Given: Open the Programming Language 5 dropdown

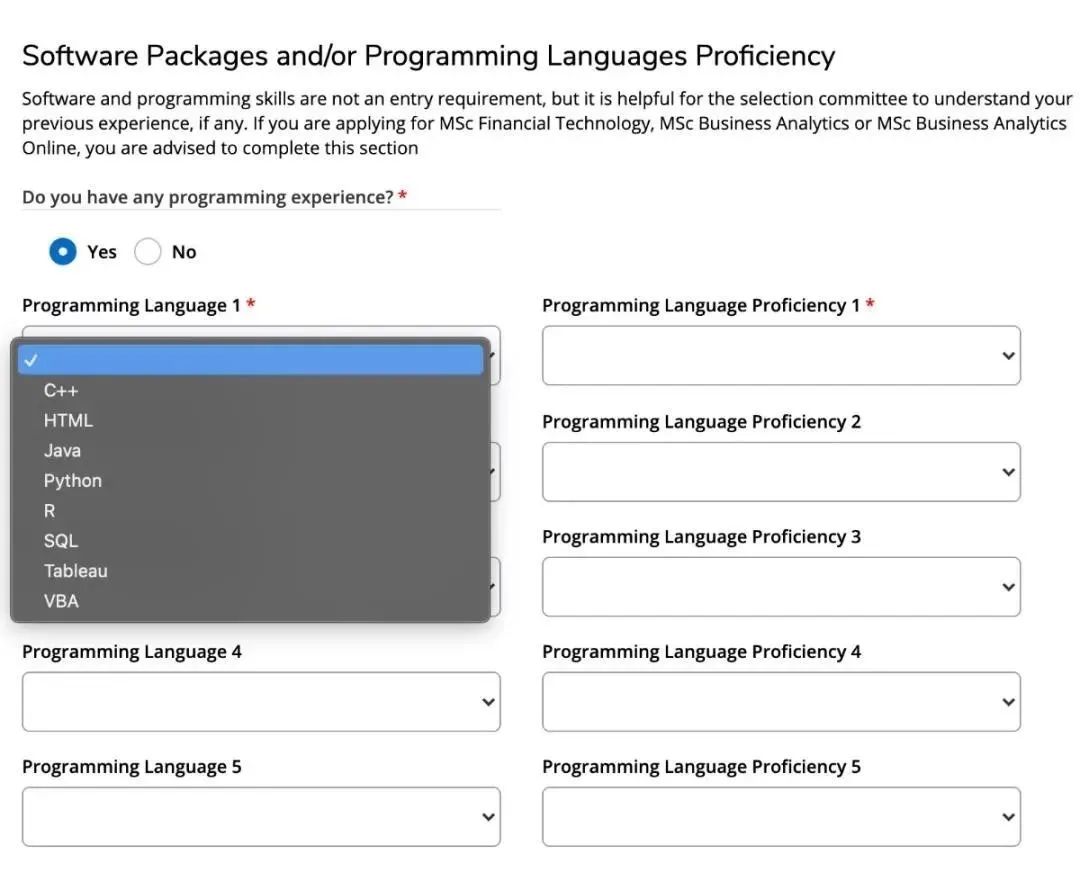Looking at the screenshot, I should point(261,817).
